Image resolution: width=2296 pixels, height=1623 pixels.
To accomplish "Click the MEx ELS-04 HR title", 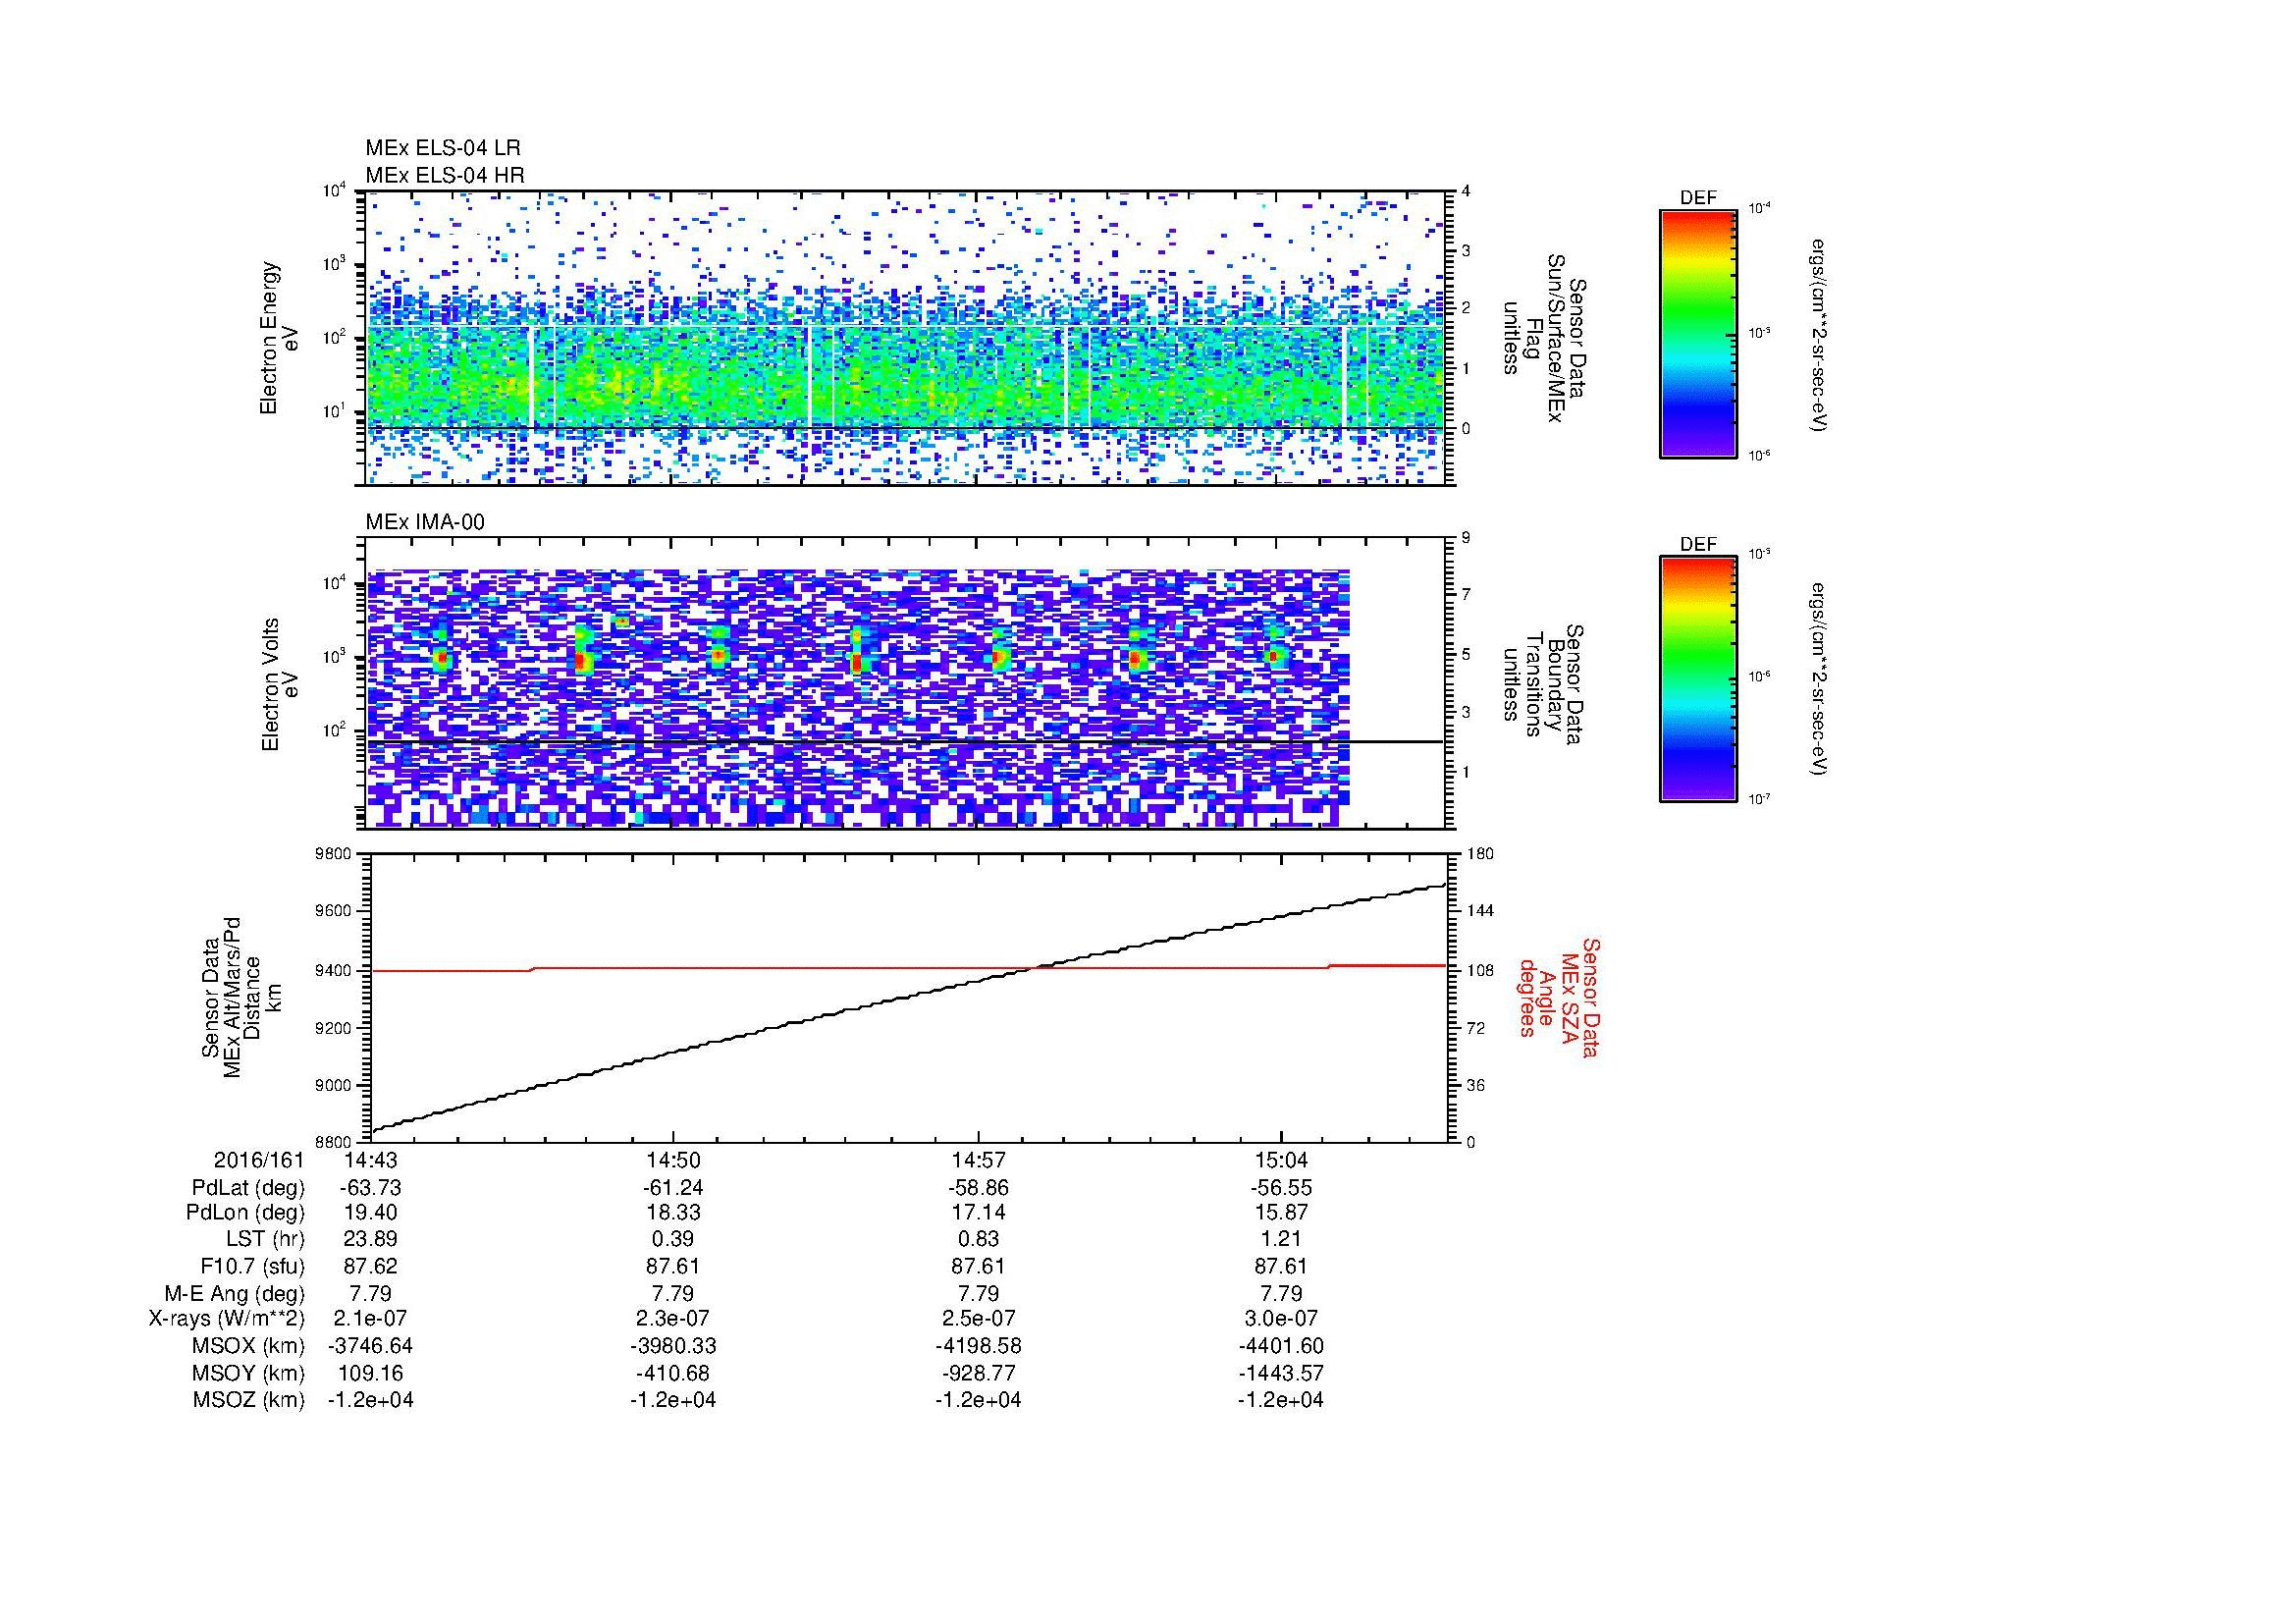I will click(x=444, y=176).
